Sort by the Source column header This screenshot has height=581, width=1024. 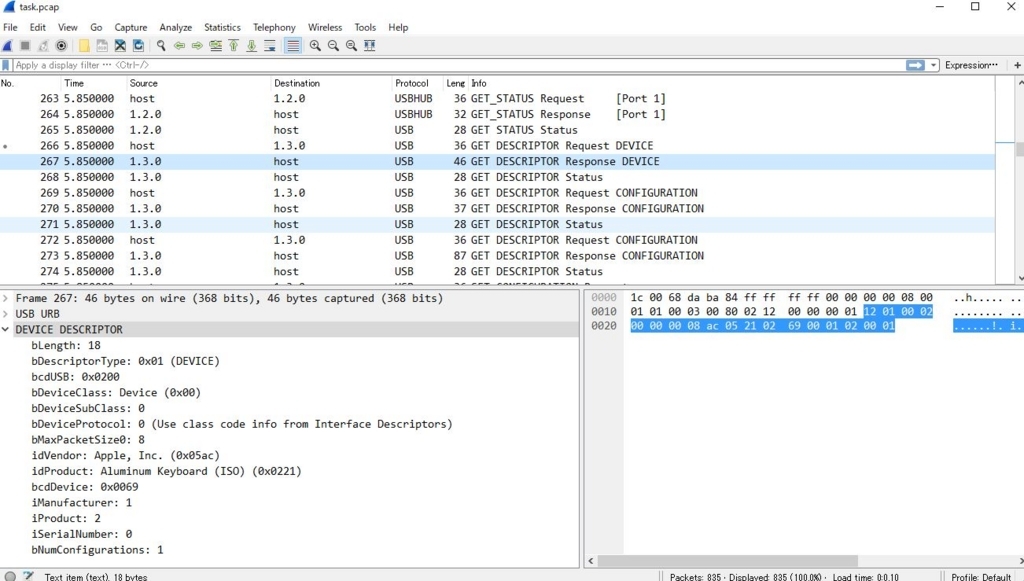click(x=199, y=84)
